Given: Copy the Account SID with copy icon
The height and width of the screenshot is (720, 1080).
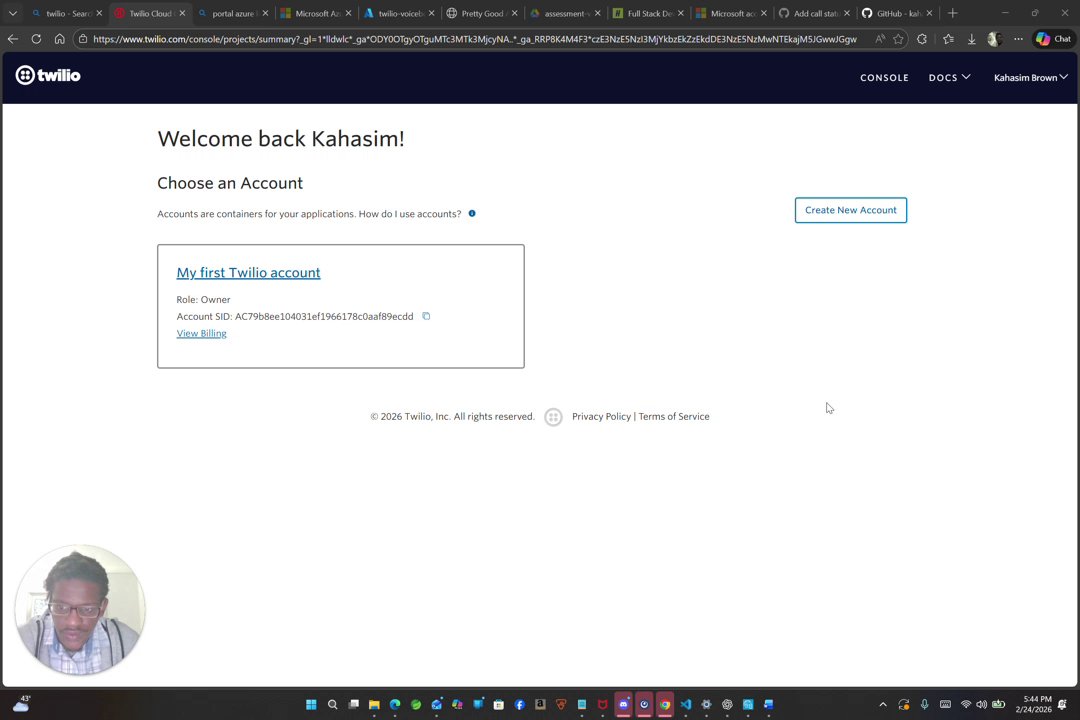Looking at the screenshot, I should pos(426,316).
